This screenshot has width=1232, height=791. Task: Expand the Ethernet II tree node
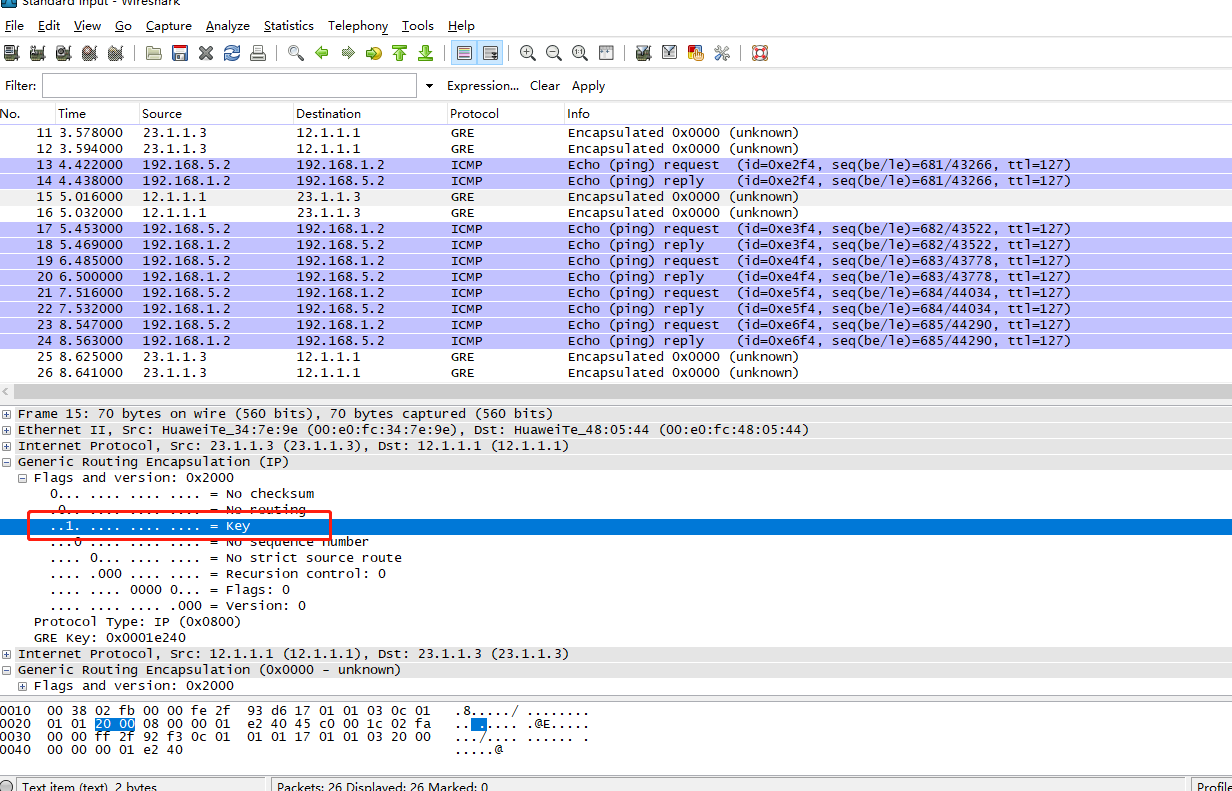tap(8, 430)
